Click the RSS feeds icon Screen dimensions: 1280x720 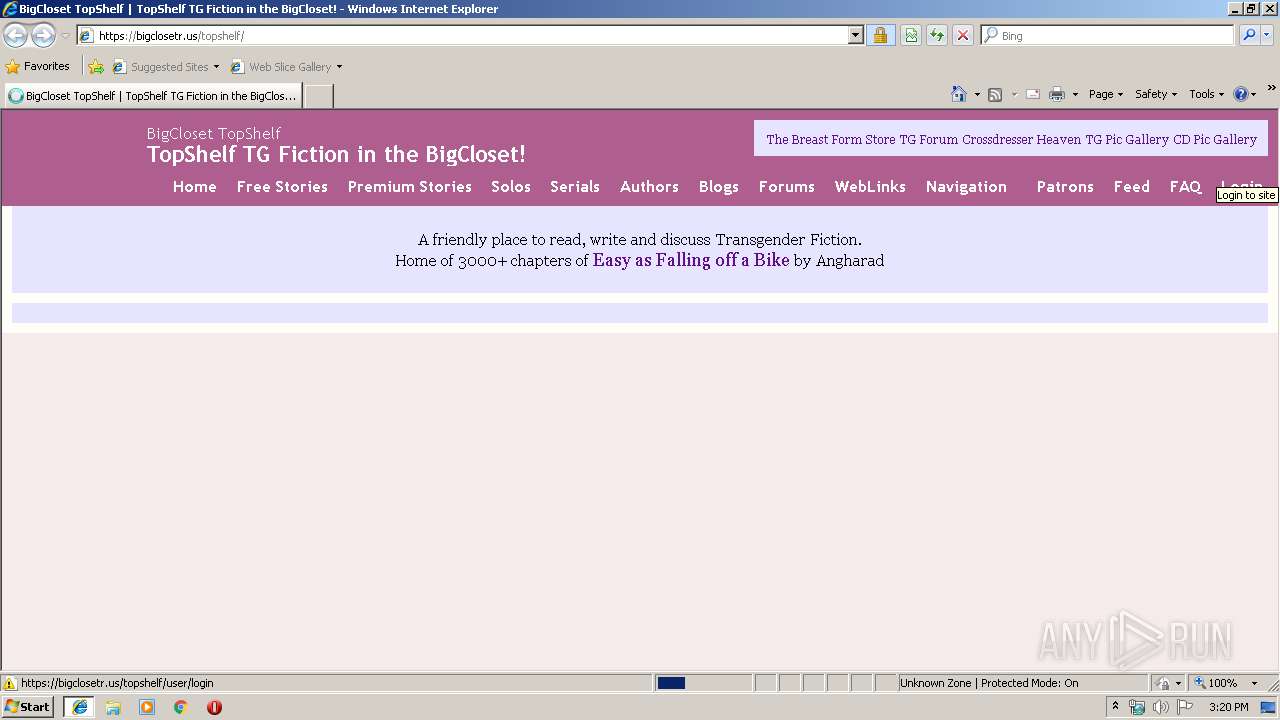(995, 94)
